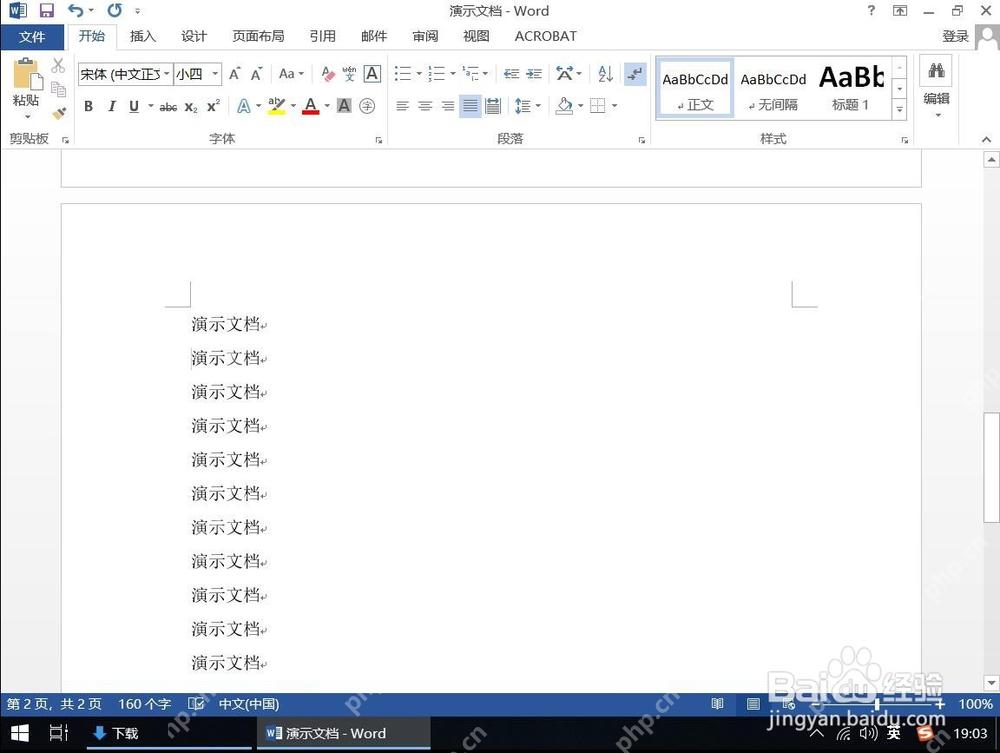The width and height of the screenshot is (1000, 753).
Task: Increase the paragraph indent
Action: click(534, 74)
